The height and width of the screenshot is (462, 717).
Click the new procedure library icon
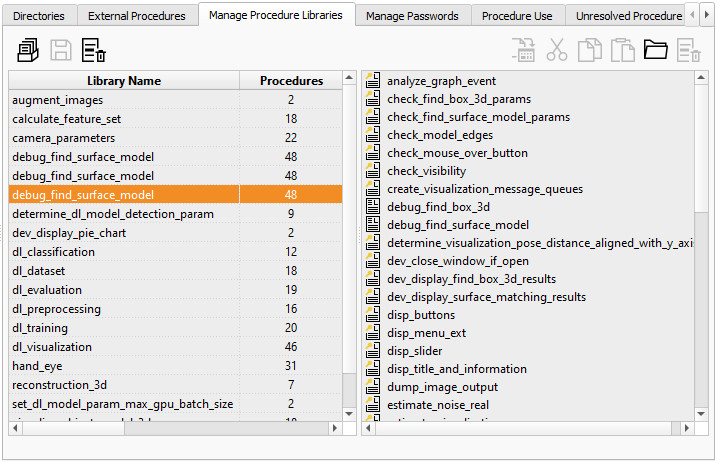(x=29, y=50)
